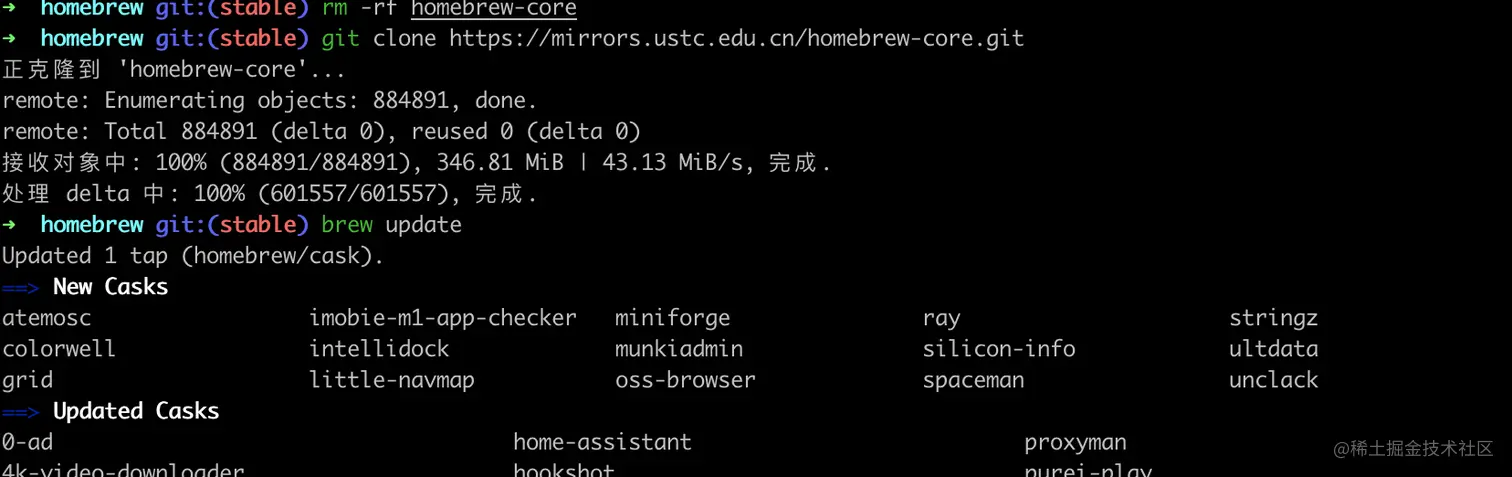The image size is (1512, 477).
Task: Click the blue arrow beside Updated Casks
Action: click(20, 412)
